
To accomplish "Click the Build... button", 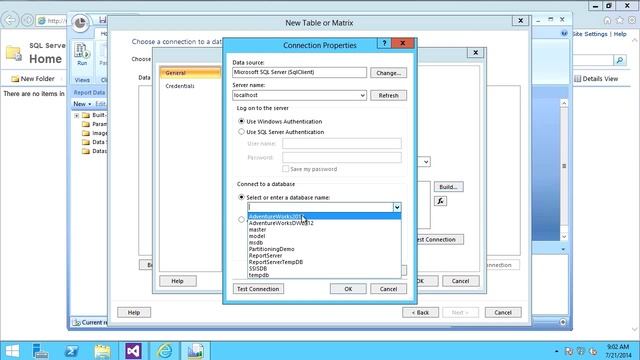I will point(449,187).
